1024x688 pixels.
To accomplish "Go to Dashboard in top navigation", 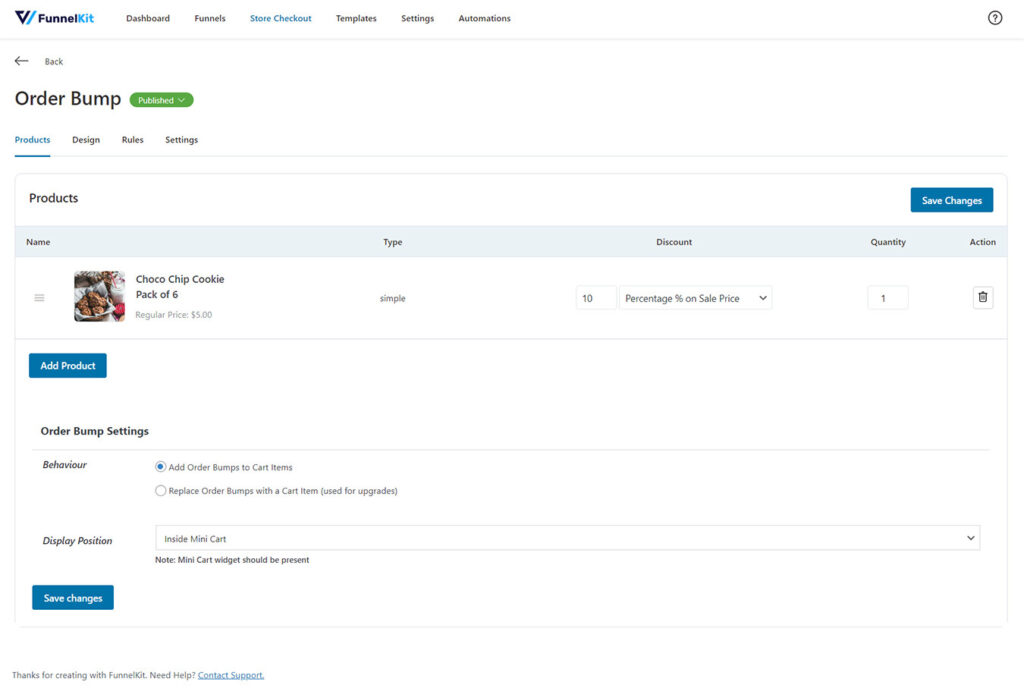I will (148, 18).
